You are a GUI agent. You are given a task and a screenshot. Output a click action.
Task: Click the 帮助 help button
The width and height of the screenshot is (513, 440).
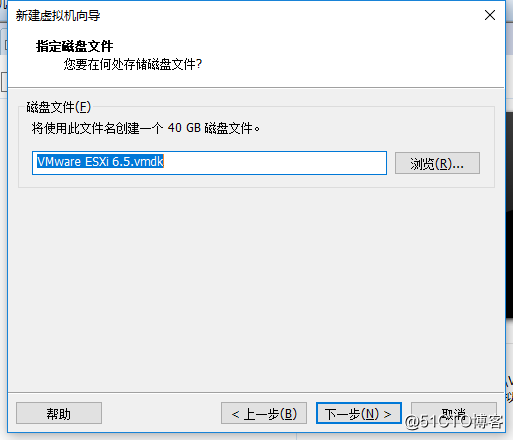pyautogui.click(x=59, y=413)
